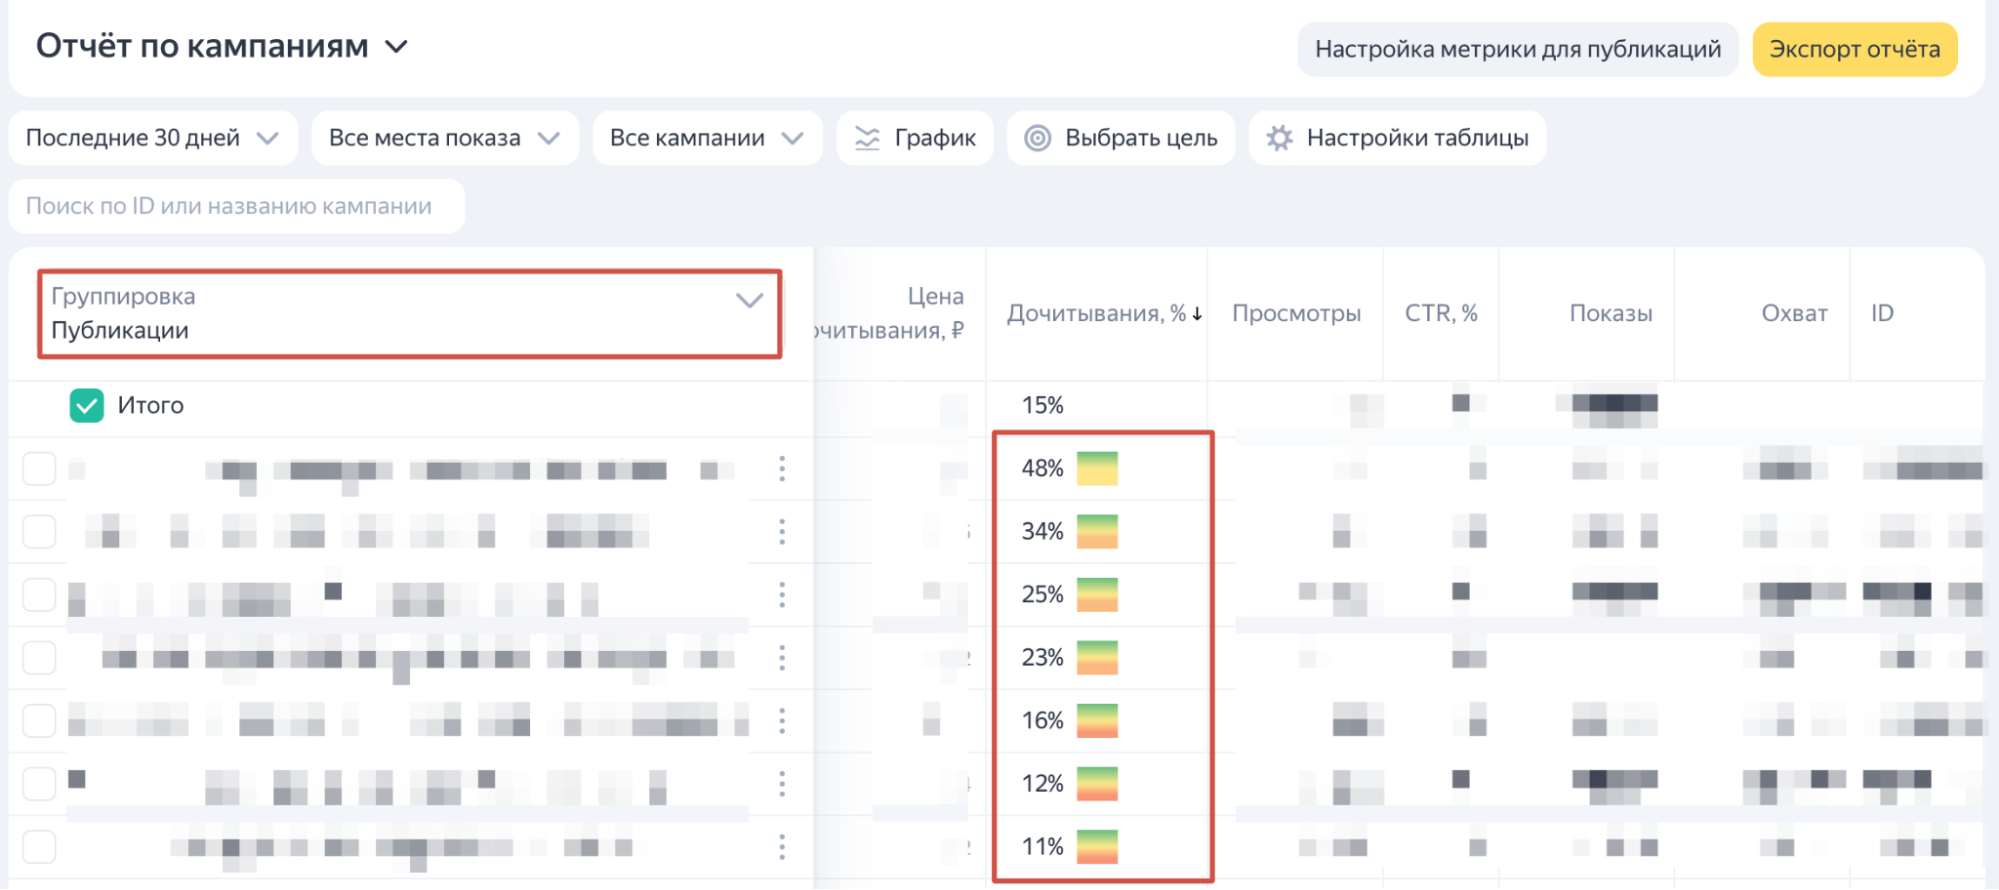The height and width of the screenshot is (890, 1999).
Task: Click the 11% read-through value
Action: coord(1042,846)
